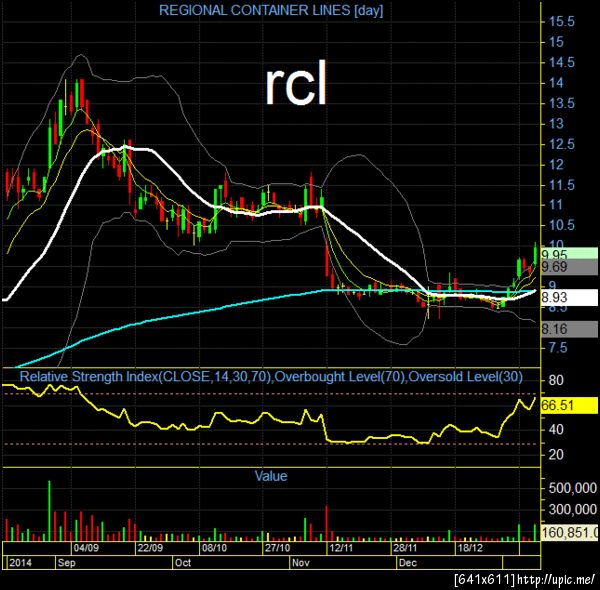Click the '2014' year label
This screenshot has height=590, width=600.
point(20,563)
